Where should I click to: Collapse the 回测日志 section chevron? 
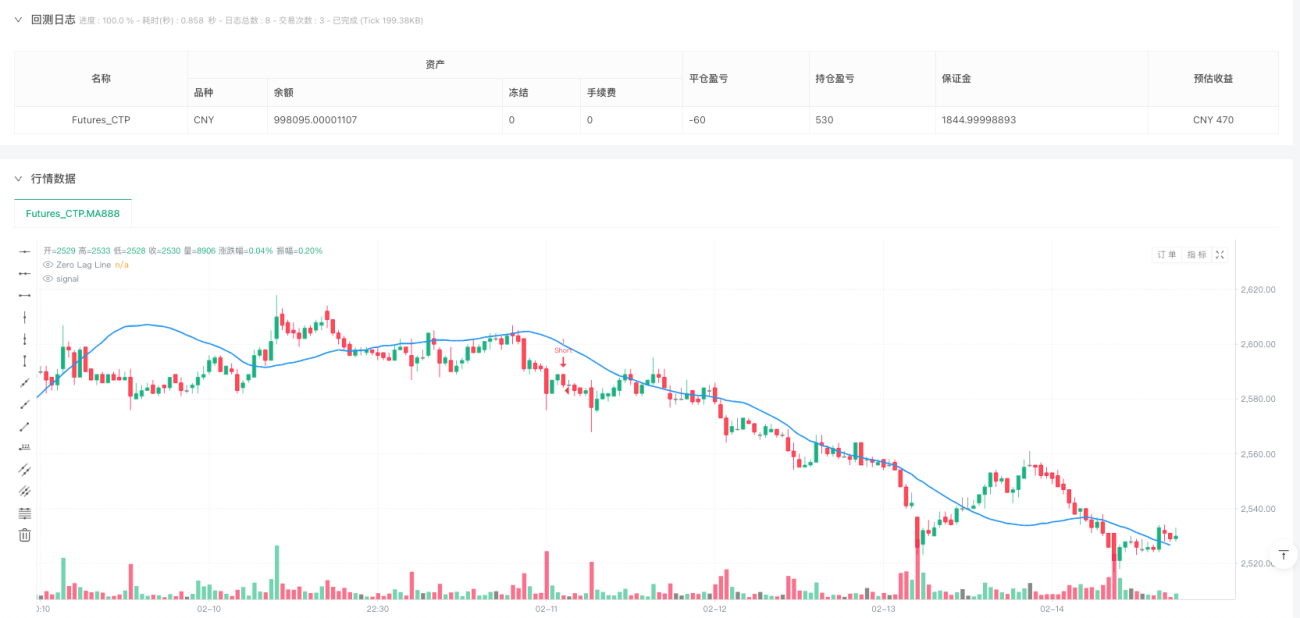pos(17,19)
